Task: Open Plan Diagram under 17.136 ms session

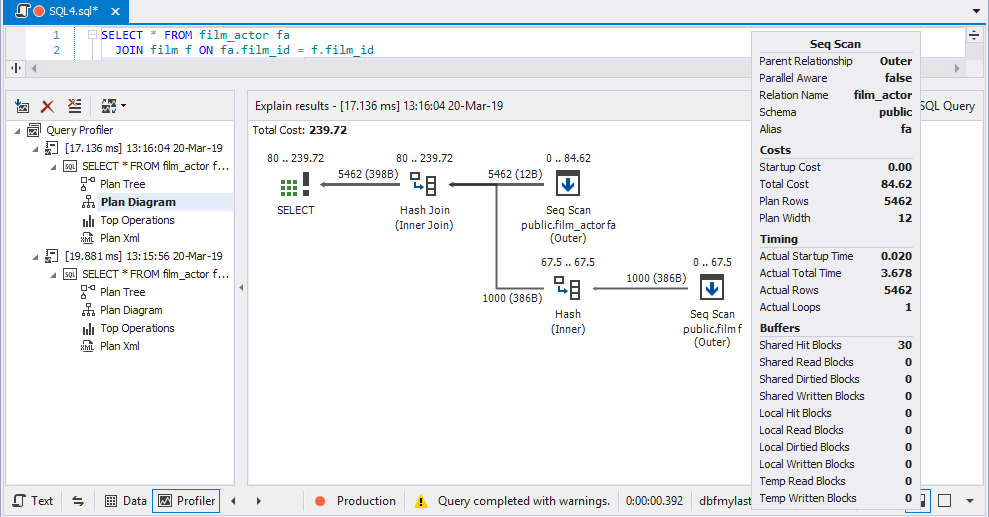Action: [138, 202]
